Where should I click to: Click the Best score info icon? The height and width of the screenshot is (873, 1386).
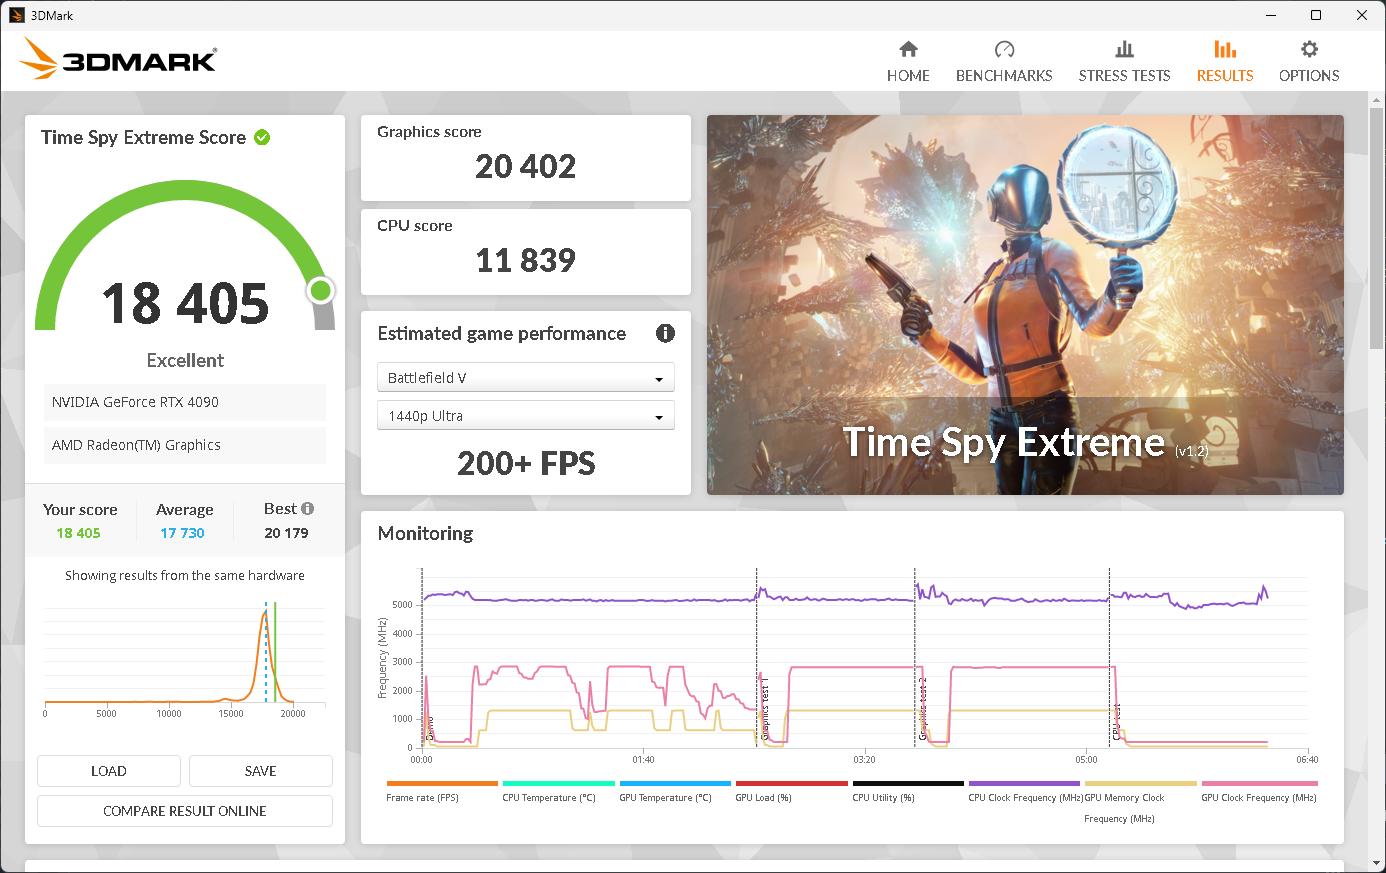pos(307,508)
